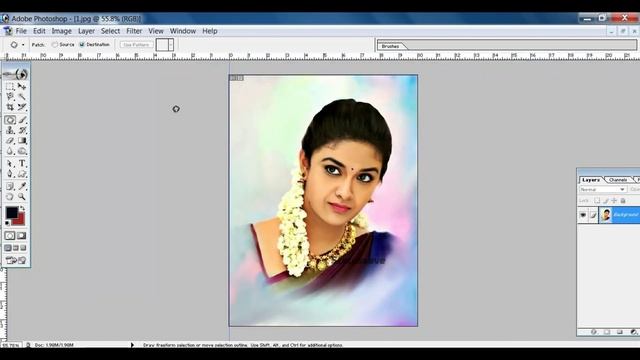Switch to the Layers tab

coord(591,180)
